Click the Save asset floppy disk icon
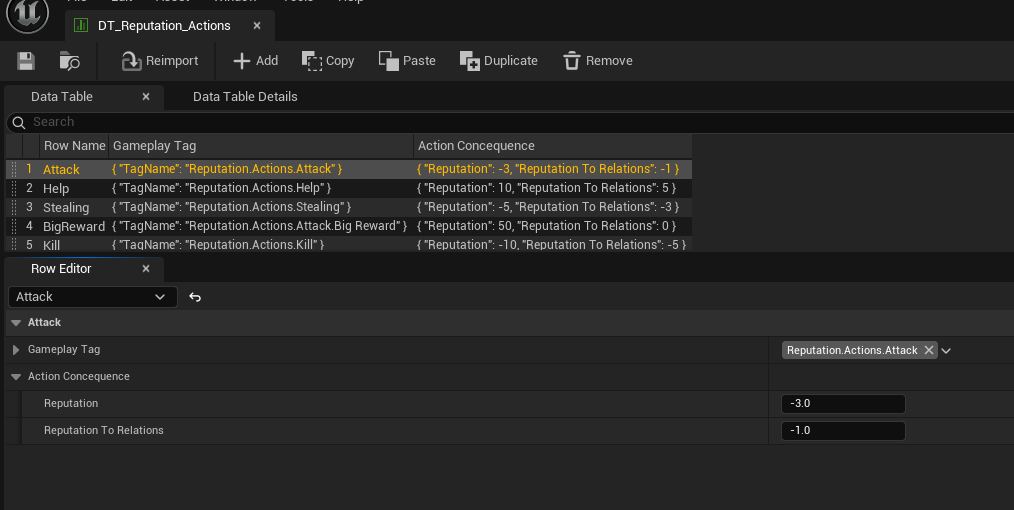The width and height of the screenshot is (1014, 510). click(x=26, y=61)
